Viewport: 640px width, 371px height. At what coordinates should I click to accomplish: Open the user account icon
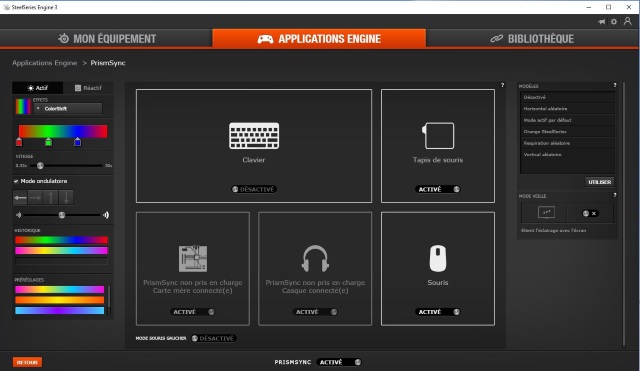pos(627,21)
